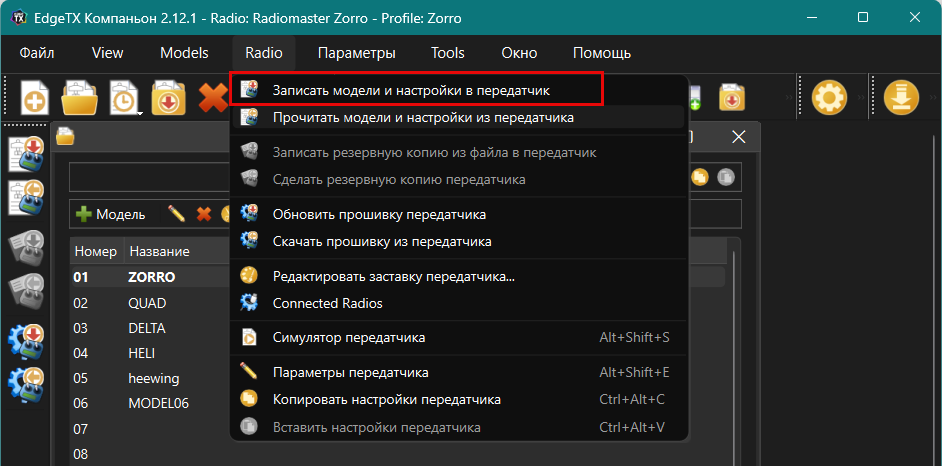Select Сделать резервную копию передатчика

pyautogui.click(x=460, y=179)
